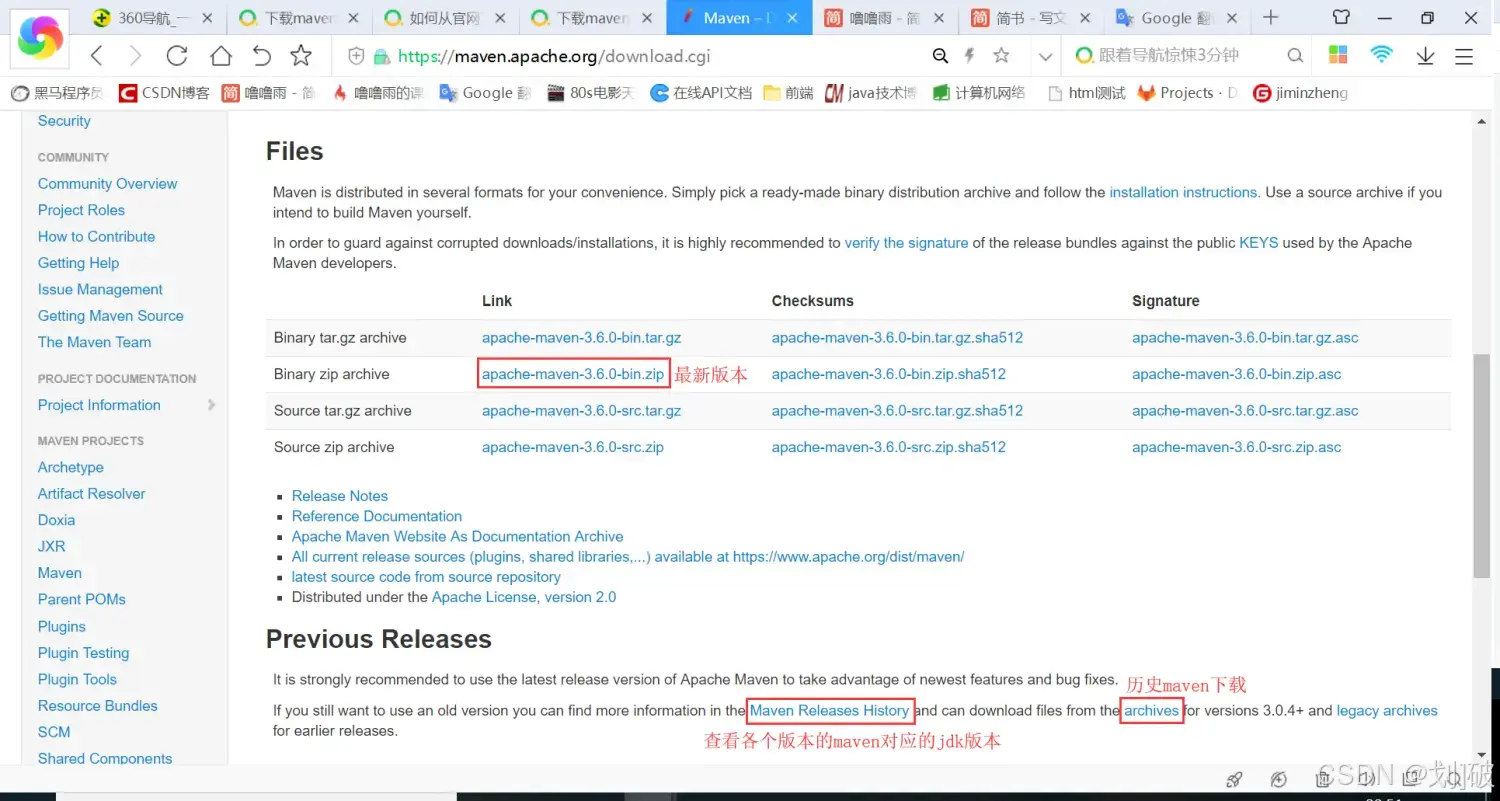Click the rocket icon in status bar

[1235, 780]
